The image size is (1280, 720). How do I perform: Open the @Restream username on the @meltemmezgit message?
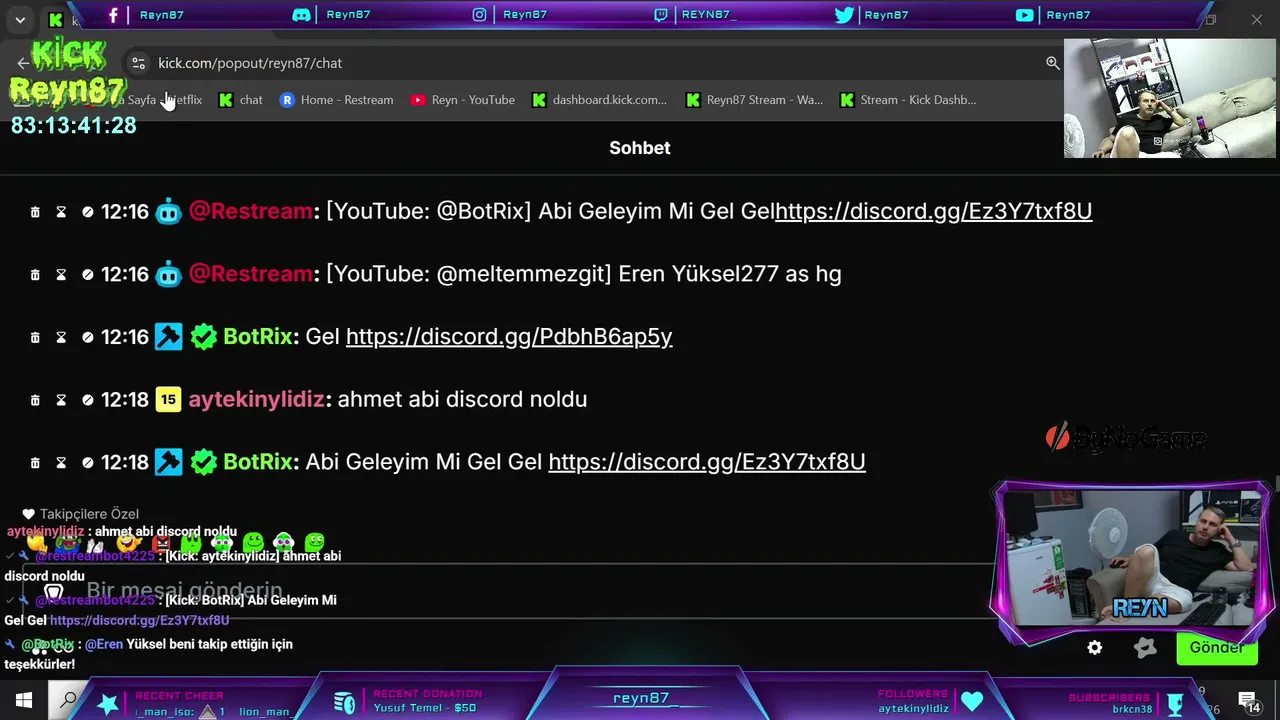coord(251,274)
